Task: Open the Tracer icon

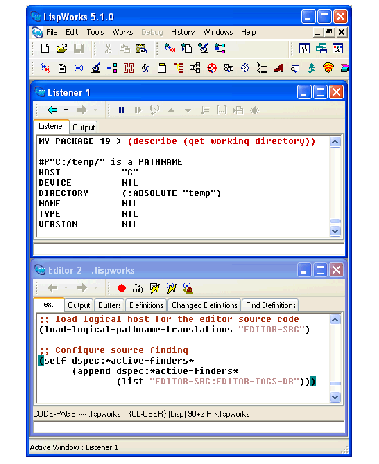Action: pos(262,68)
